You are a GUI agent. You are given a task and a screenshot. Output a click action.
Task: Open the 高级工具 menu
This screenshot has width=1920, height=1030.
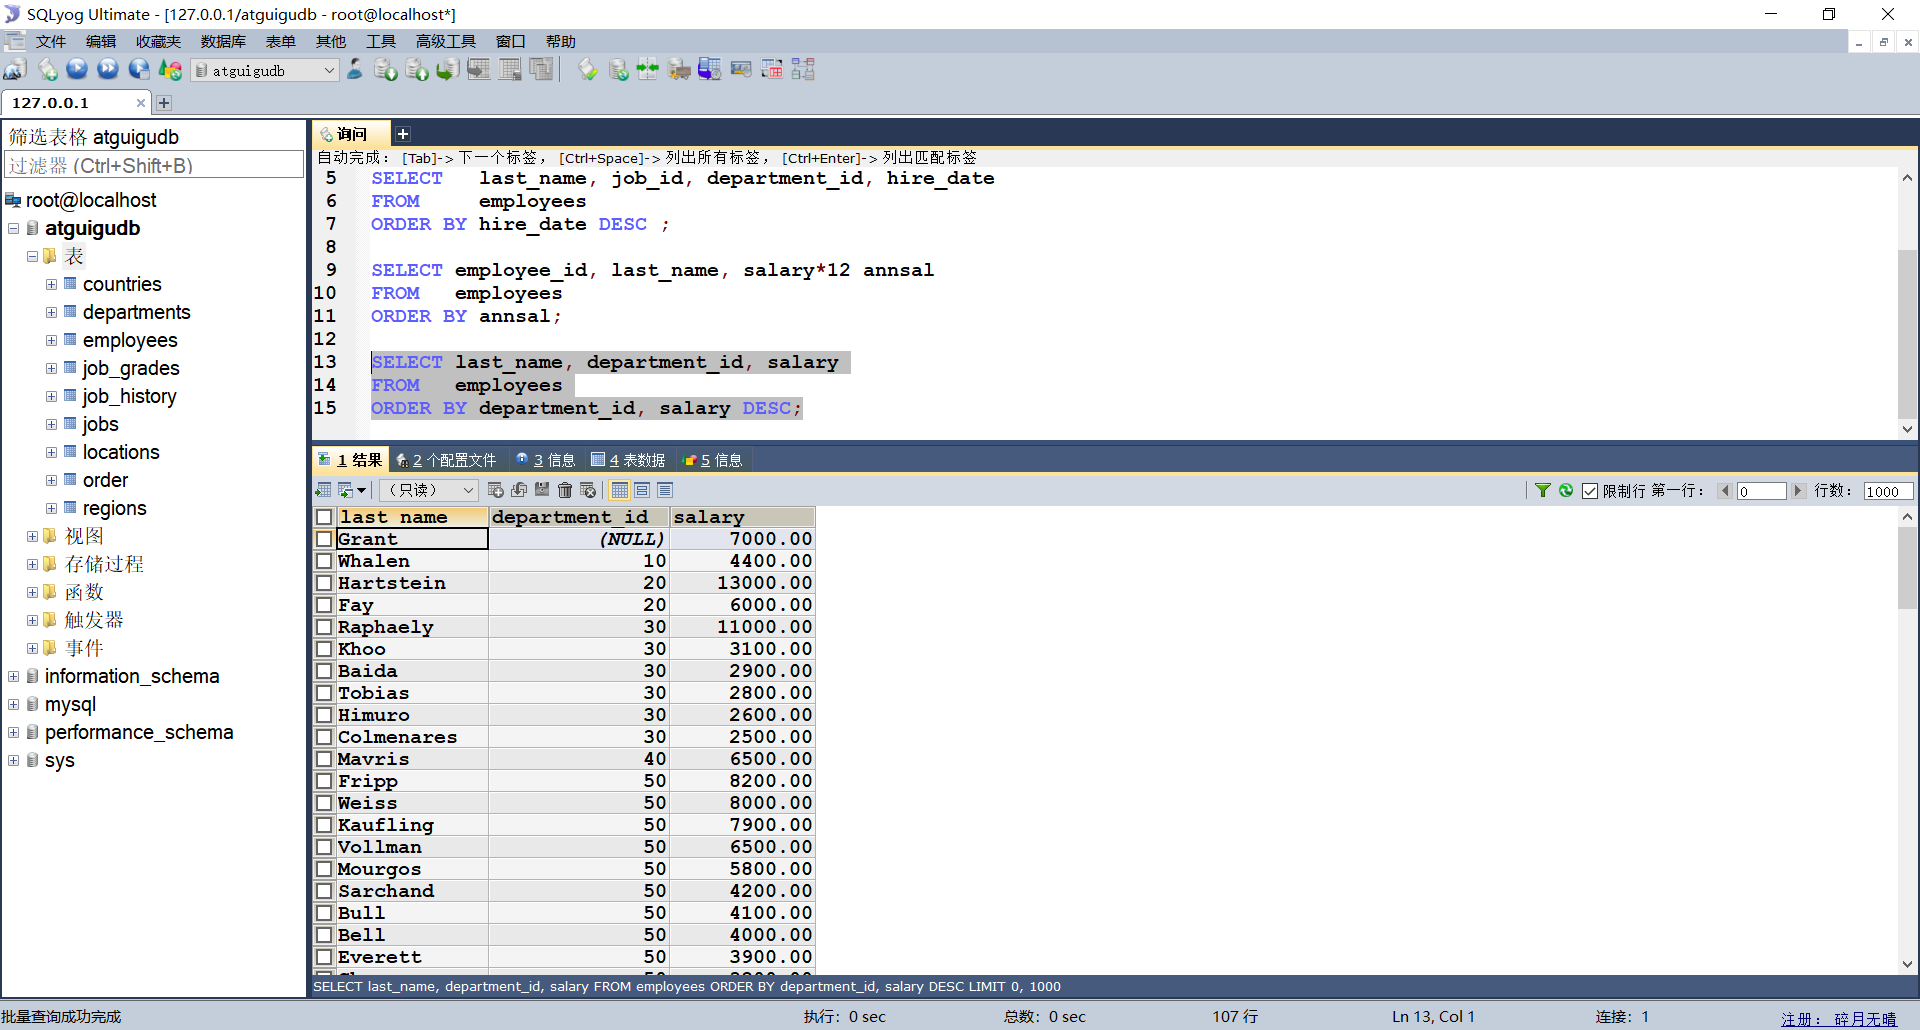point(446,41)
